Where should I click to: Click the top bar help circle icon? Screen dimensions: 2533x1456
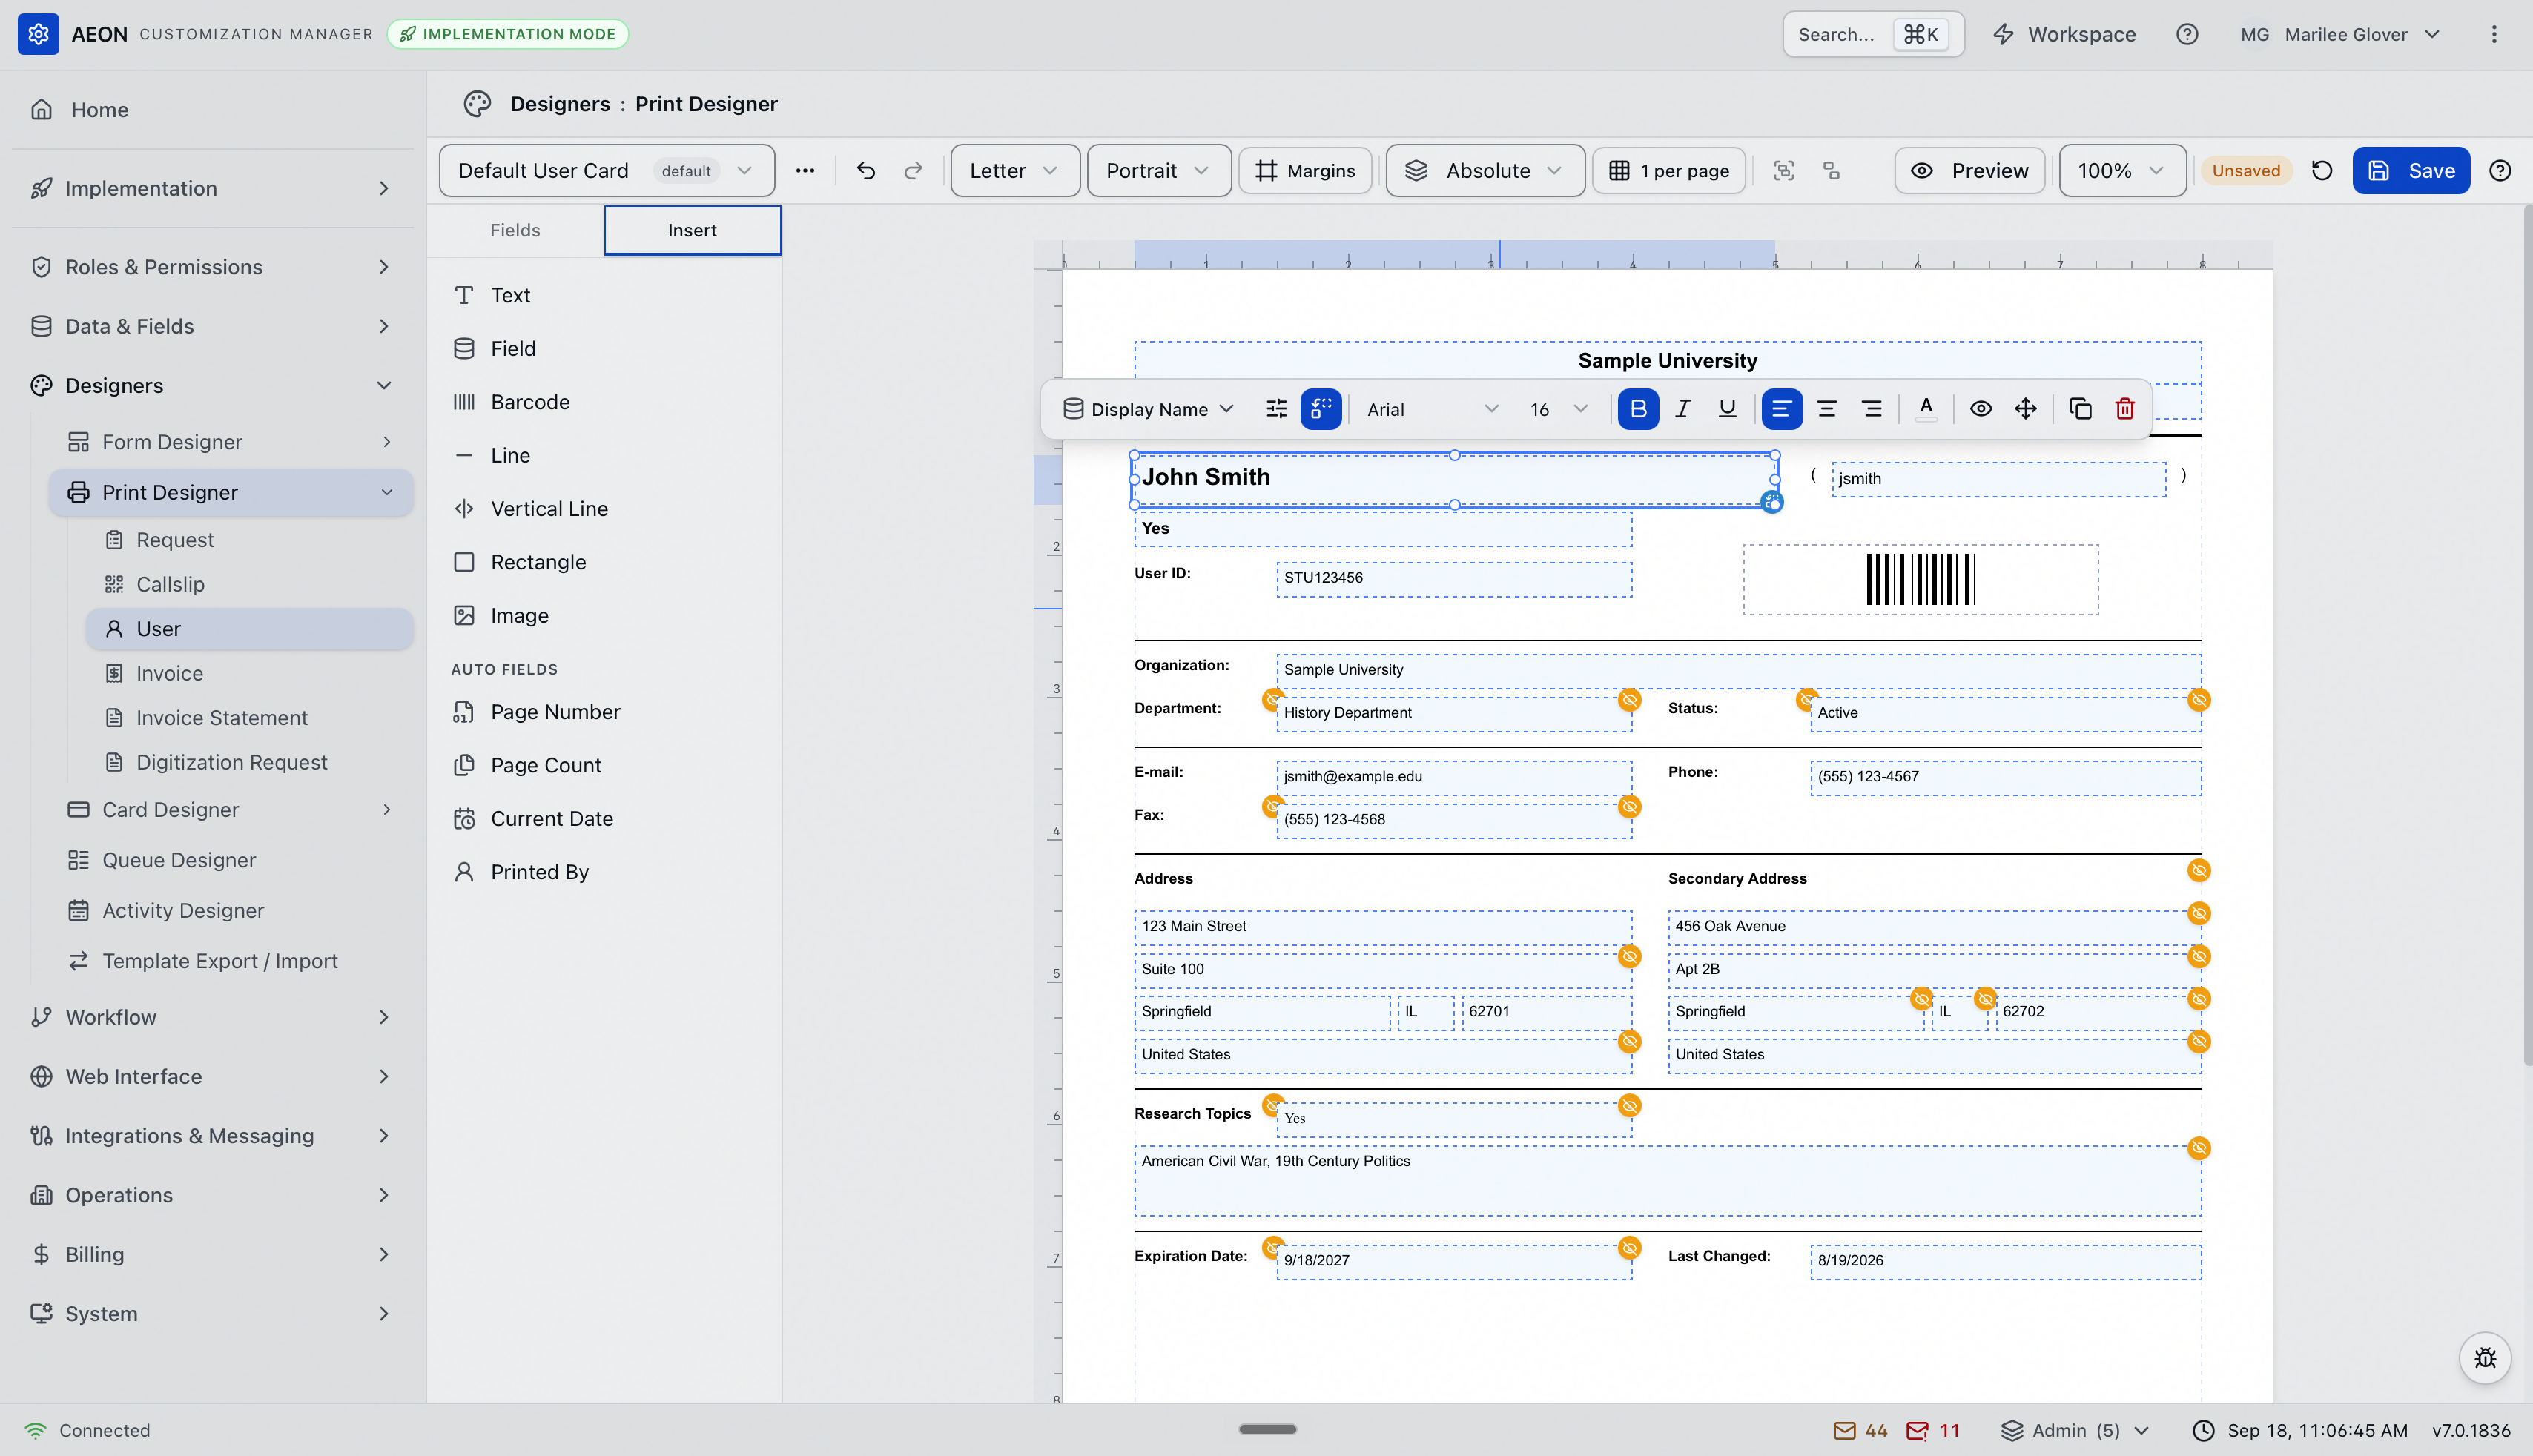coord(2187,35)
